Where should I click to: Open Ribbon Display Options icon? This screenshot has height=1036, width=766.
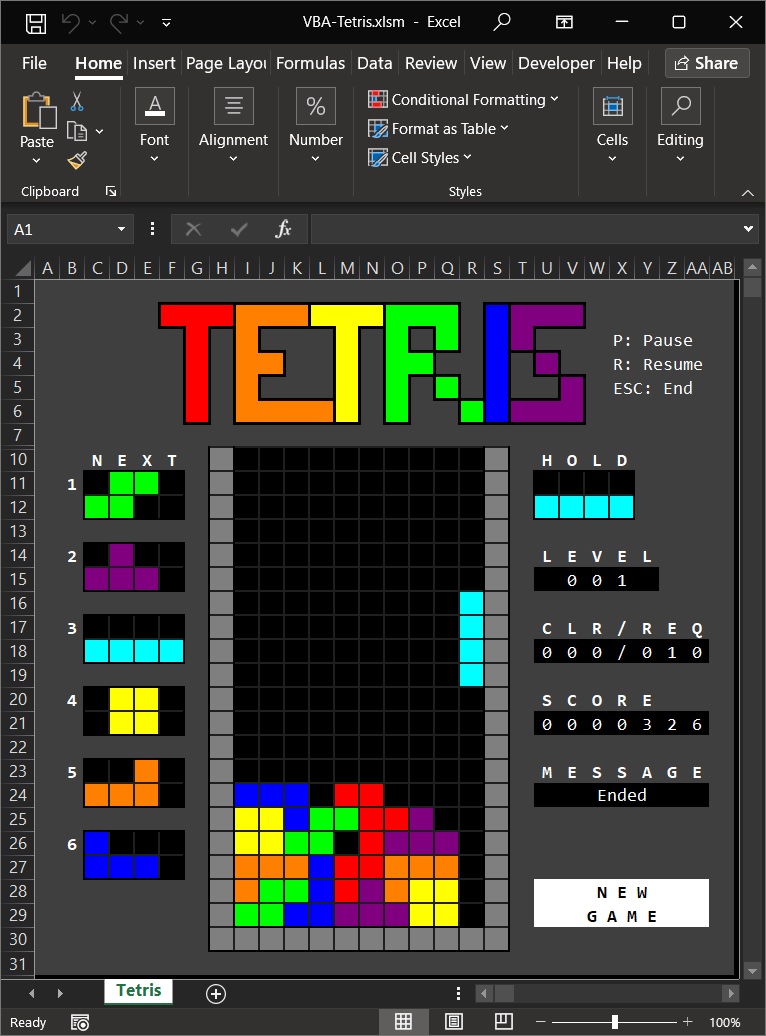point(564,22)
